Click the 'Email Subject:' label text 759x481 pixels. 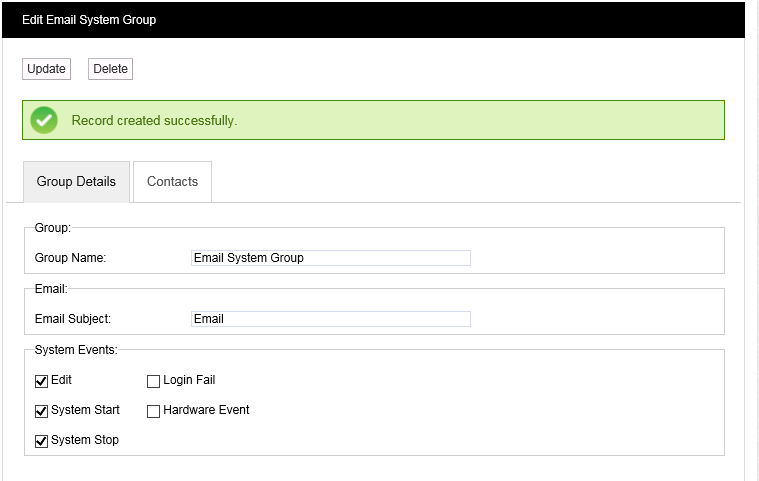click(x=73, y=319)
